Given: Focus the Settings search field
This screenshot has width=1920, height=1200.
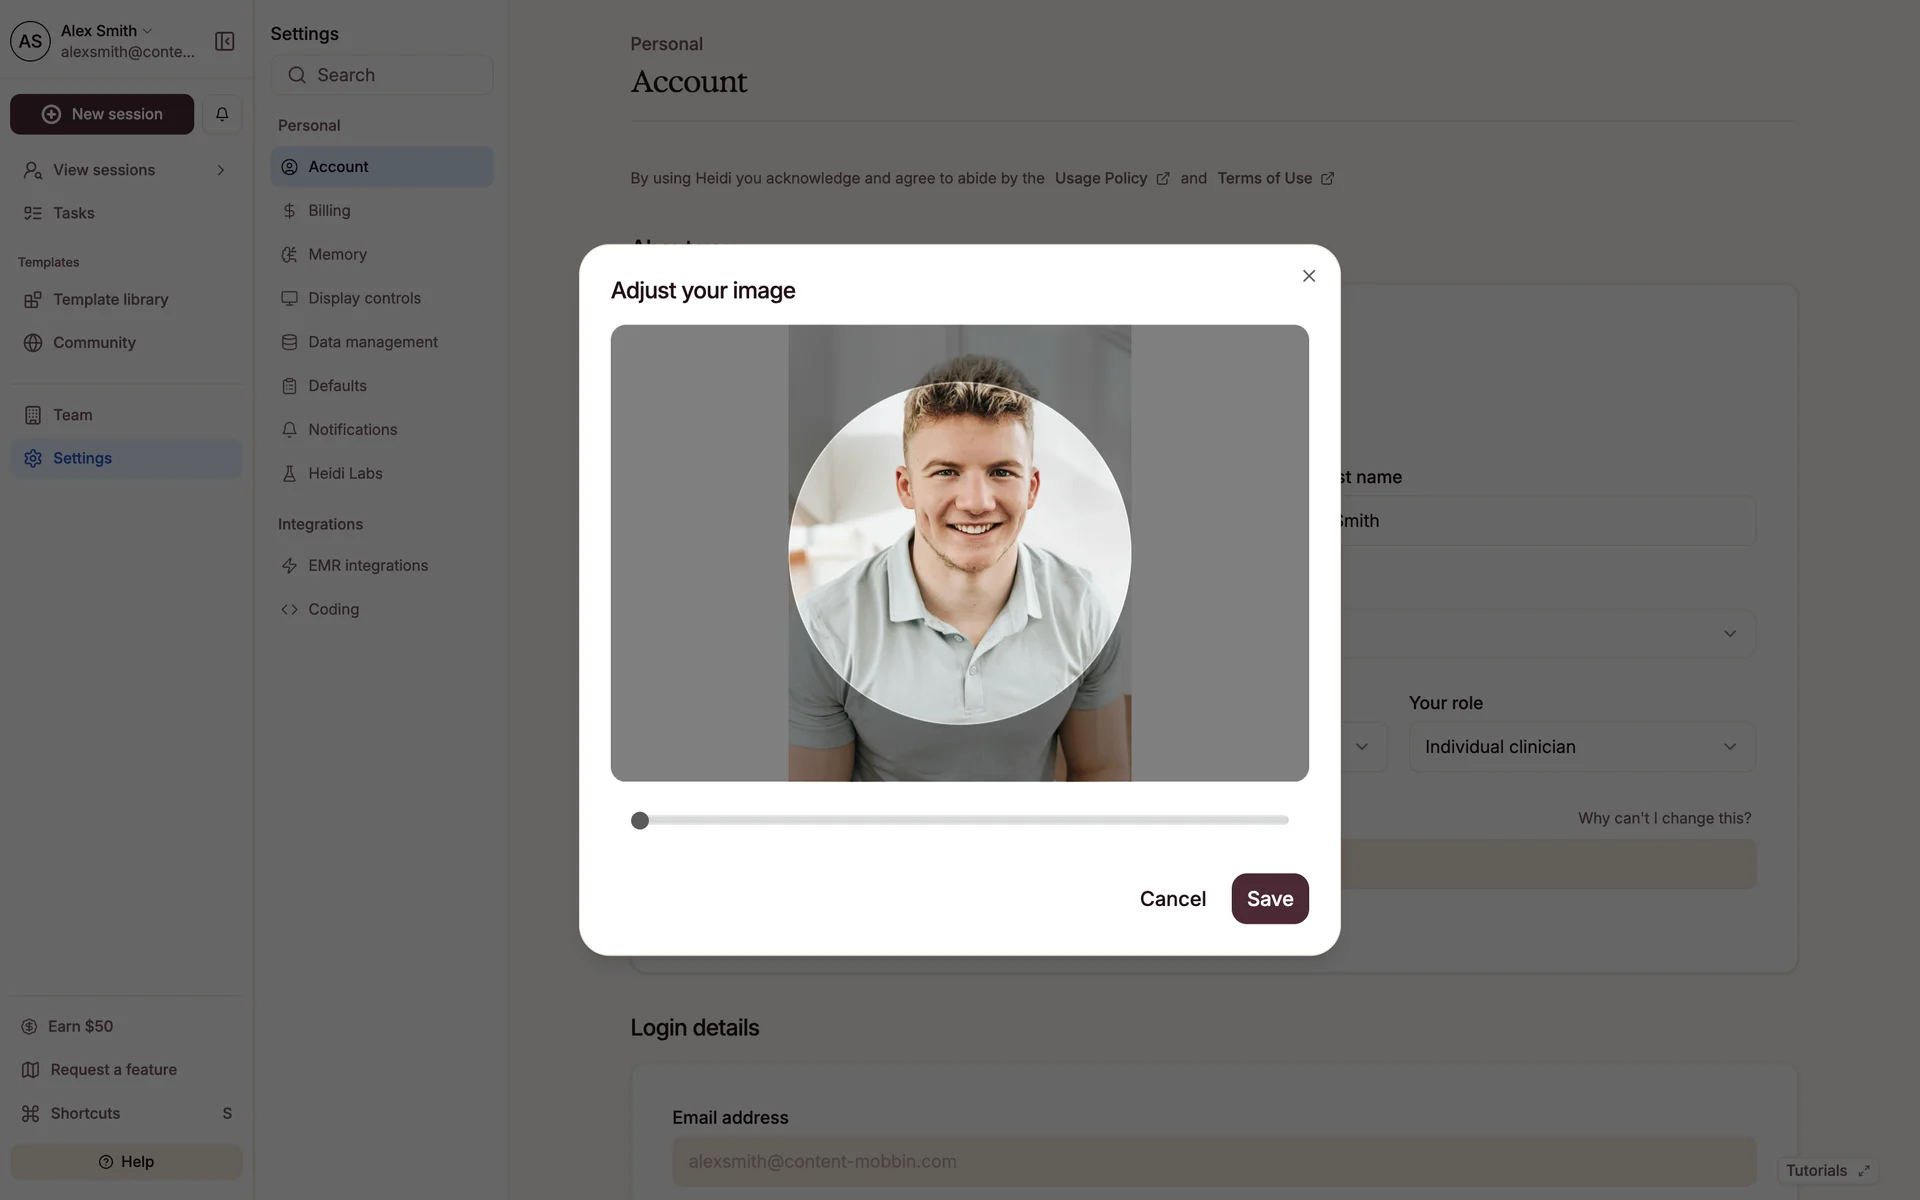Looking at the screenshot, I should coord(382,75).
